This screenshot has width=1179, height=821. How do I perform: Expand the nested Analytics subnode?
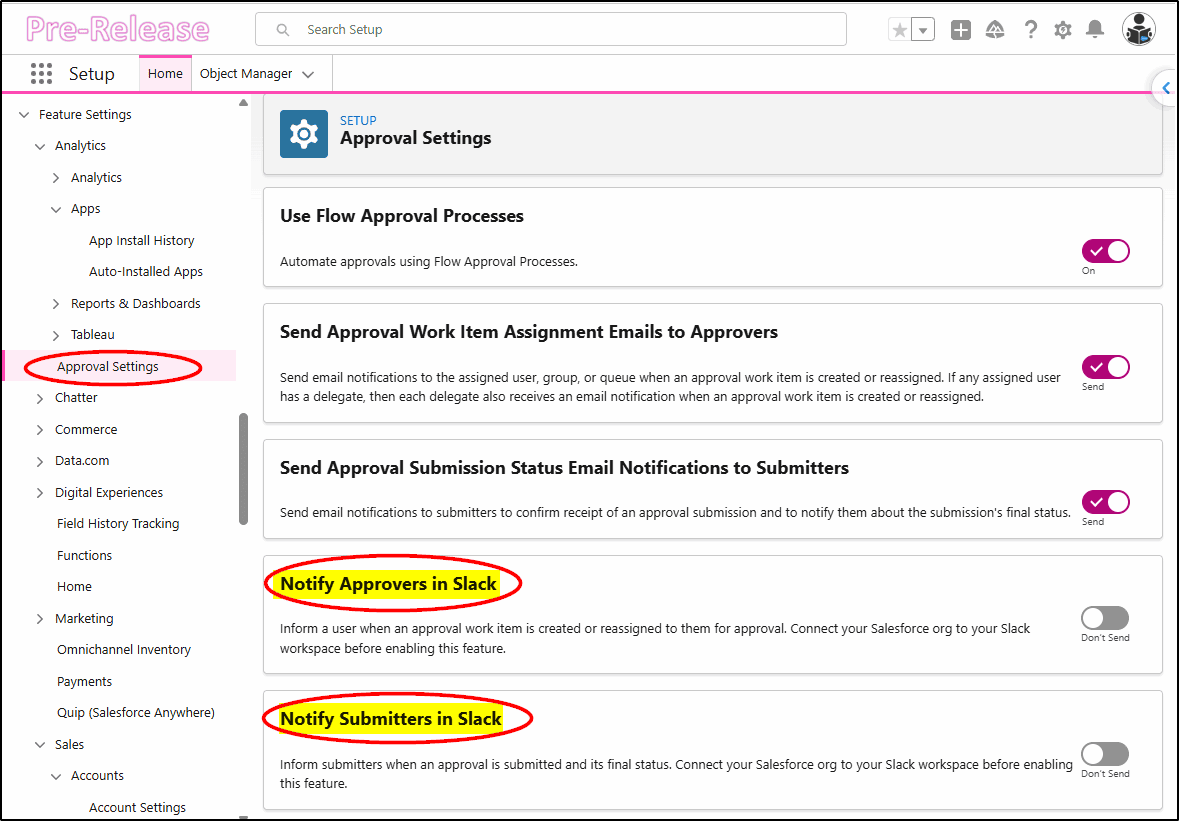pyautogui.click(x=56, y=178)
